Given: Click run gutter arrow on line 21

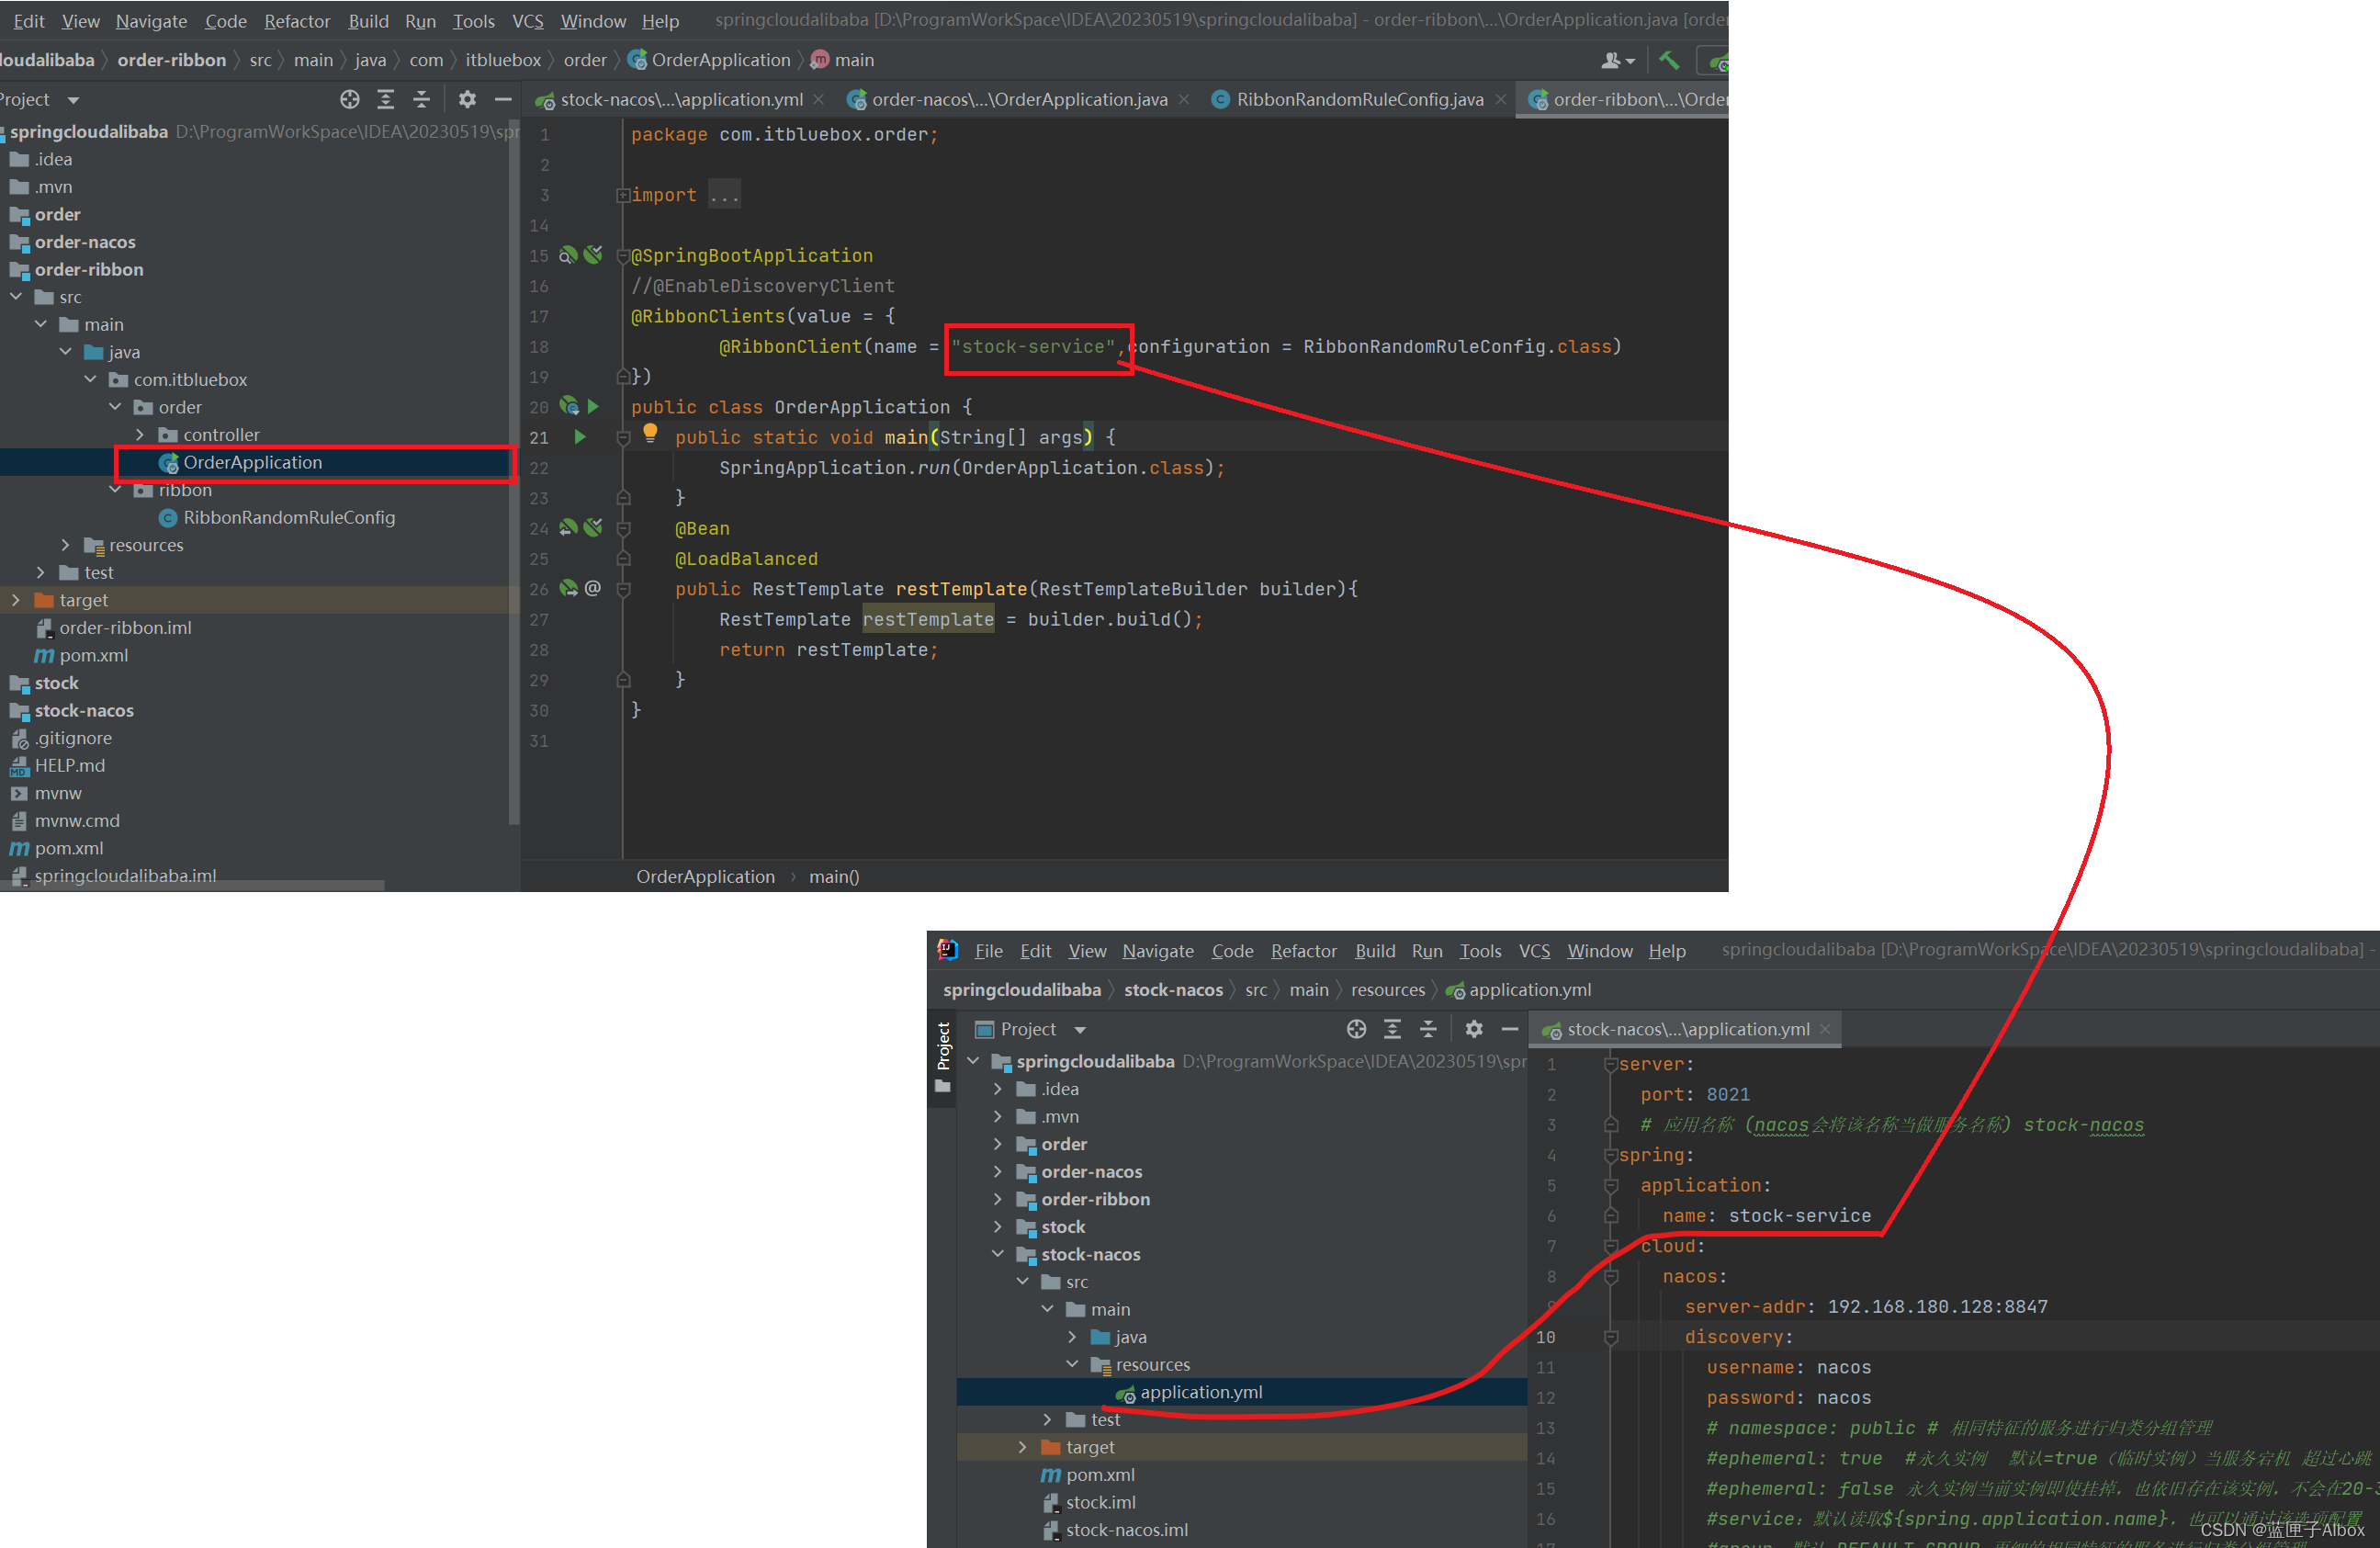Looking at the screenshot, I should (x=579, y=437).
